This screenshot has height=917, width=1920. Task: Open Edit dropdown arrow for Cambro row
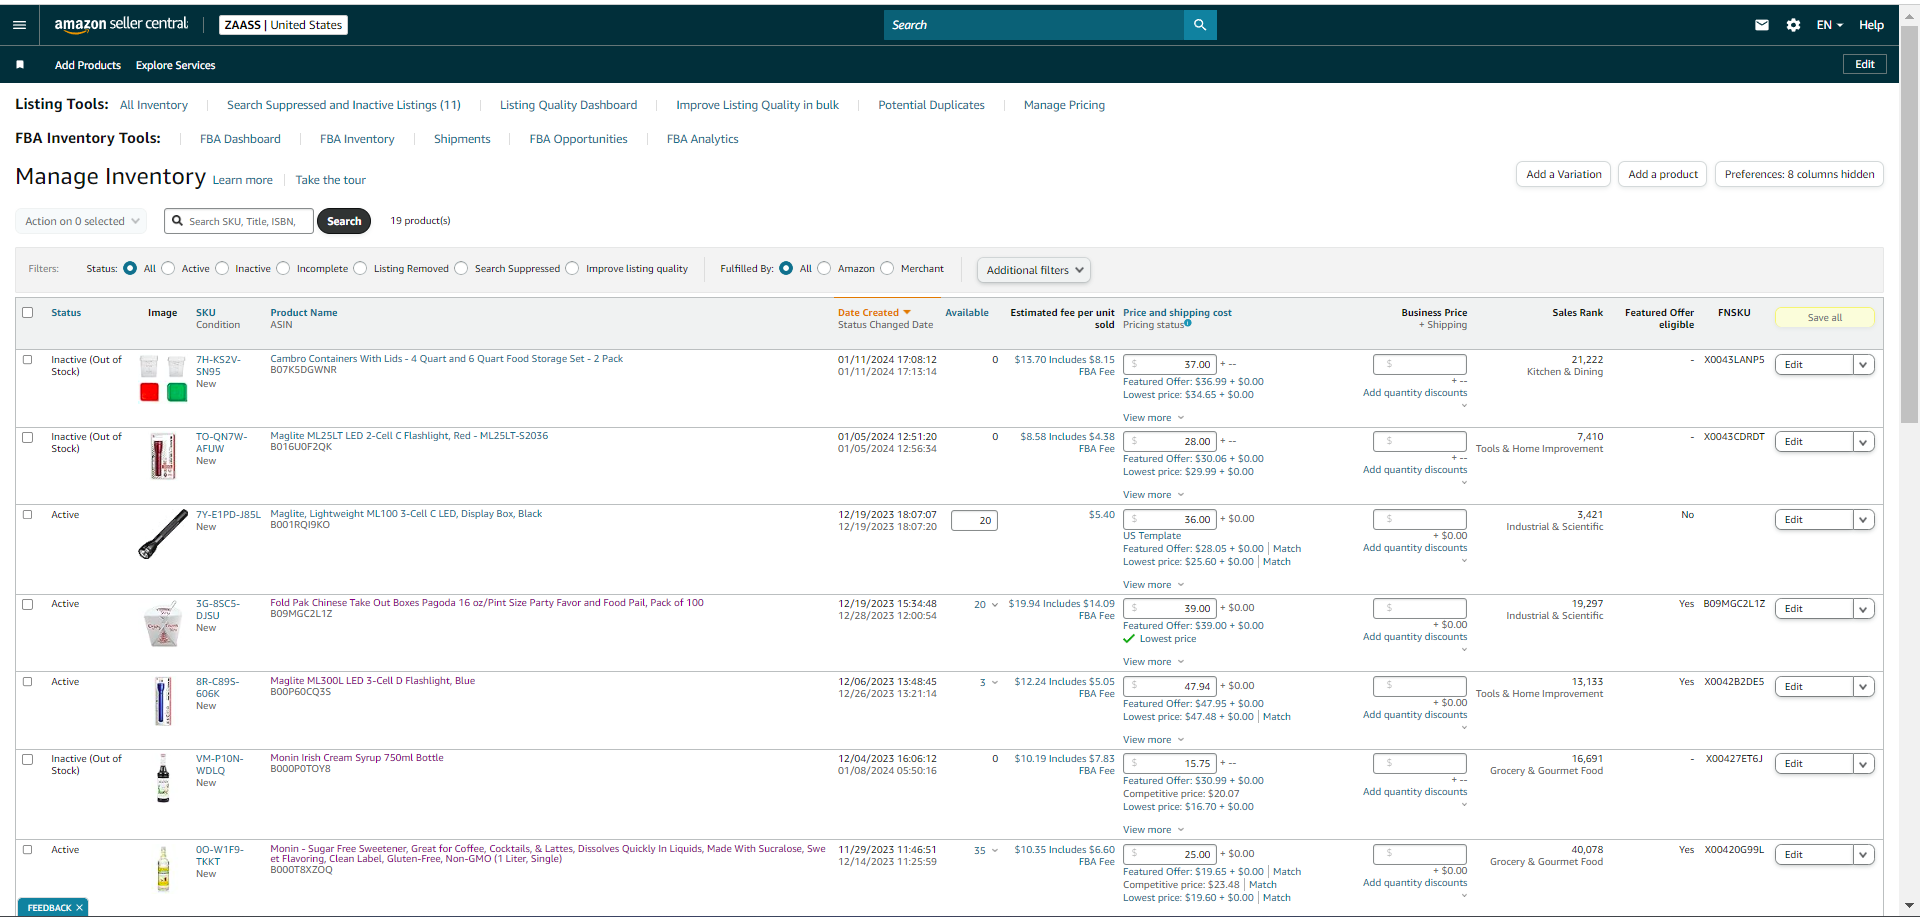1863,365
